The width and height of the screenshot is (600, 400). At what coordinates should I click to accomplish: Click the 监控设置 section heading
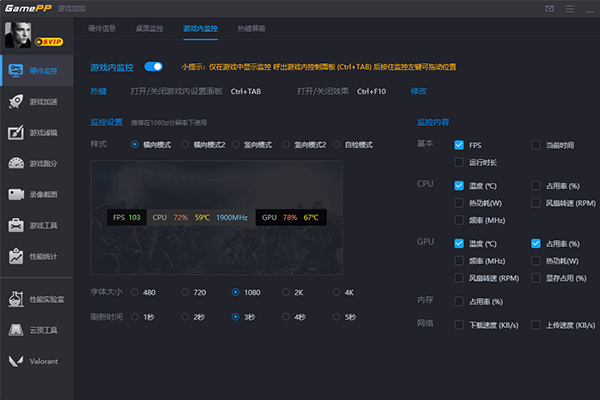click(106, 122)
